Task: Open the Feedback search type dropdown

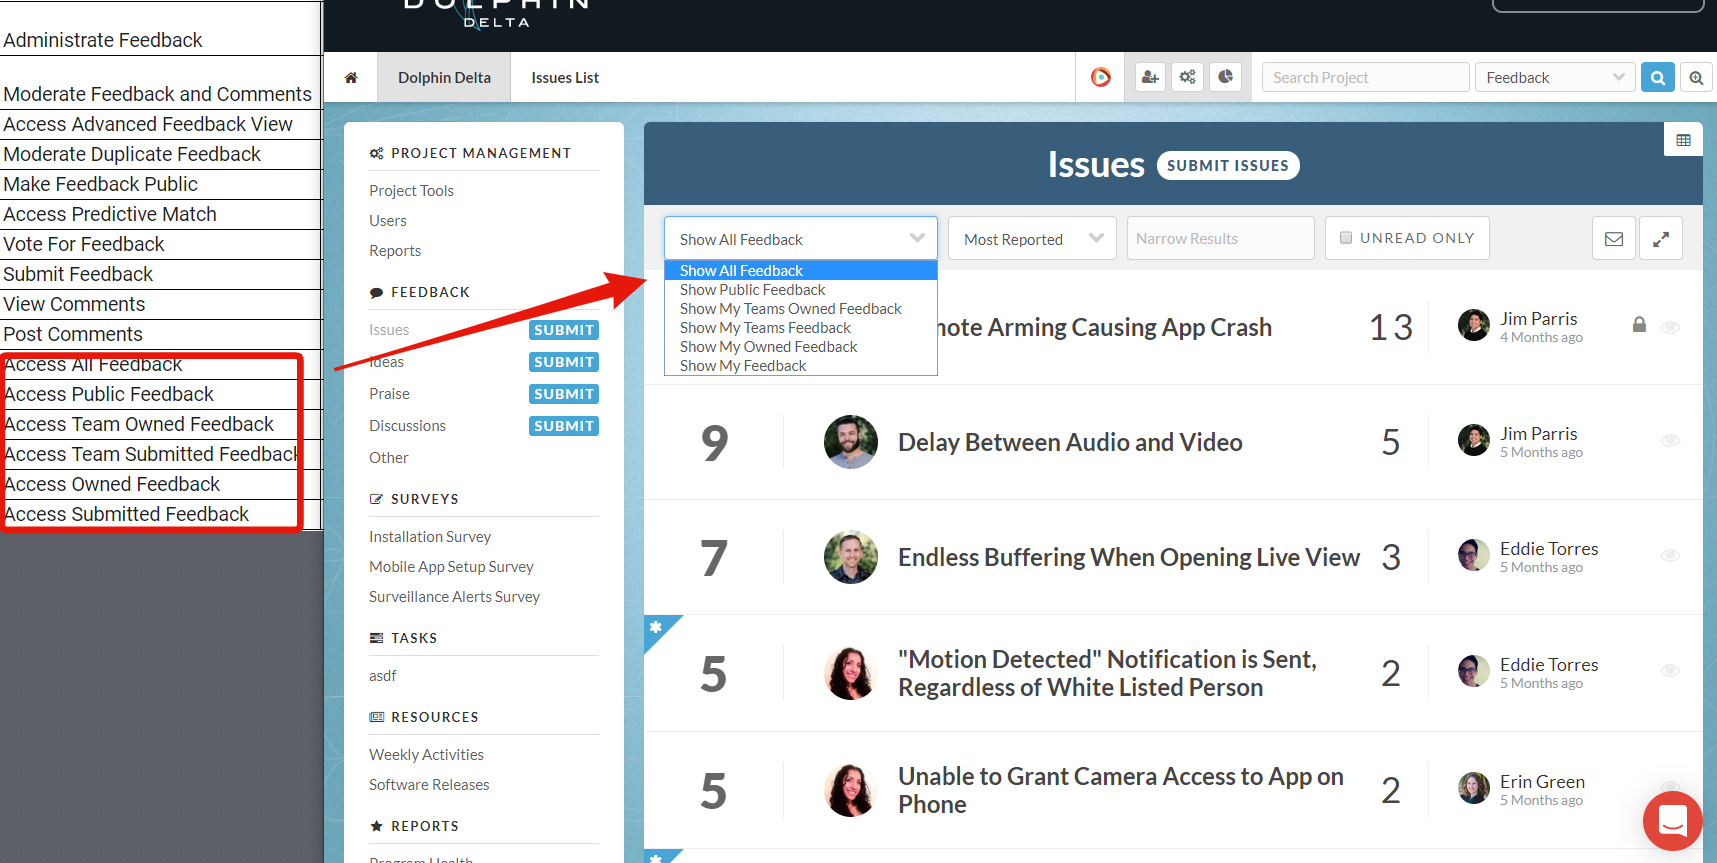Action: pos(1555,77)
